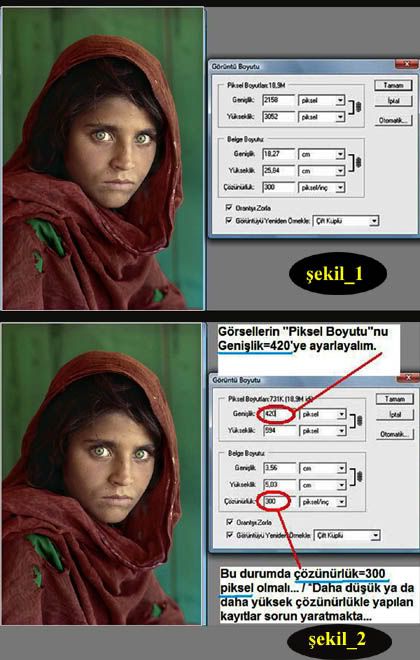Click pixel dimensions chain link icon, upper dialog
420x660 pixels.
tap(359, 108)
